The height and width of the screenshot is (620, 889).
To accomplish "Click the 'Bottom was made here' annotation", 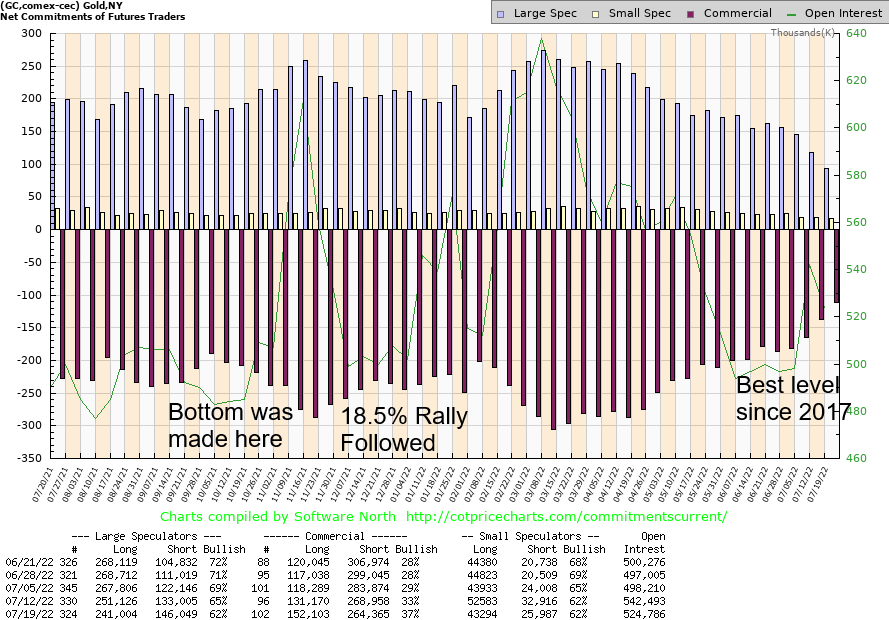I will pyautogui.click(x=226, y=426).
